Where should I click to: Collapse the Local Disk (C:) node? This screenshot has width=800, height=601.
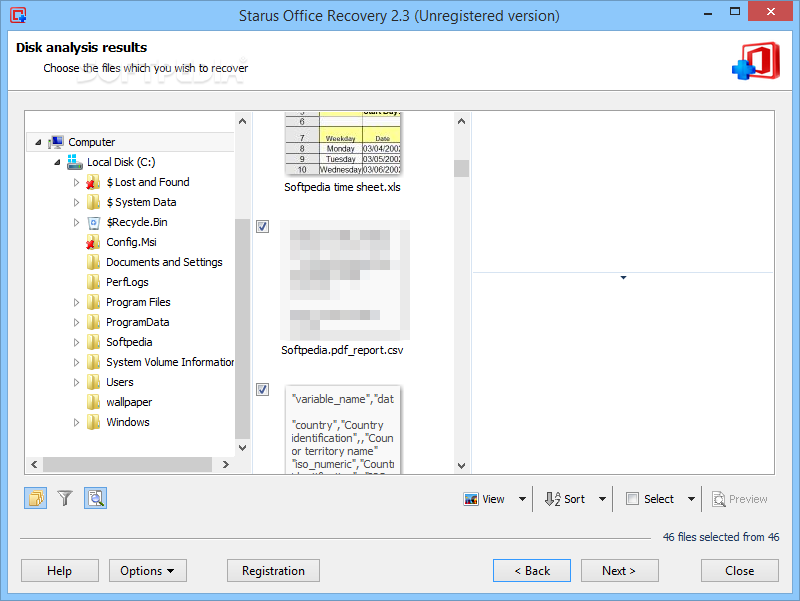[57, 162]
